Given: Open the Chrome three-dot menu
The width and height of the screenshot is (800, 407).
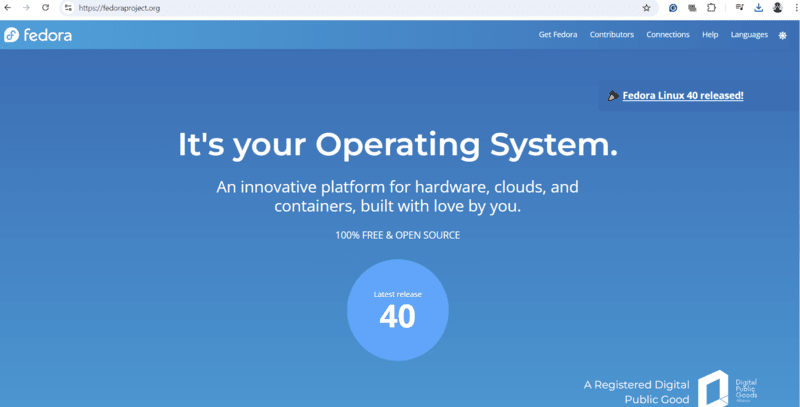Looking at the screenshot, I should [x=796, y=8].
